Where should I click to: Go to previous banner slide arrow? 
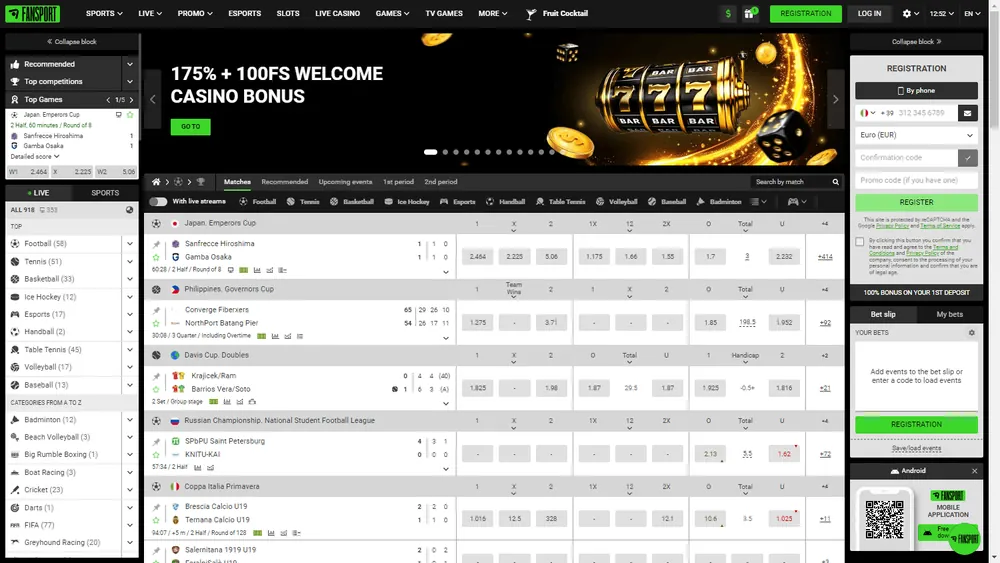[x=152, y=99]
